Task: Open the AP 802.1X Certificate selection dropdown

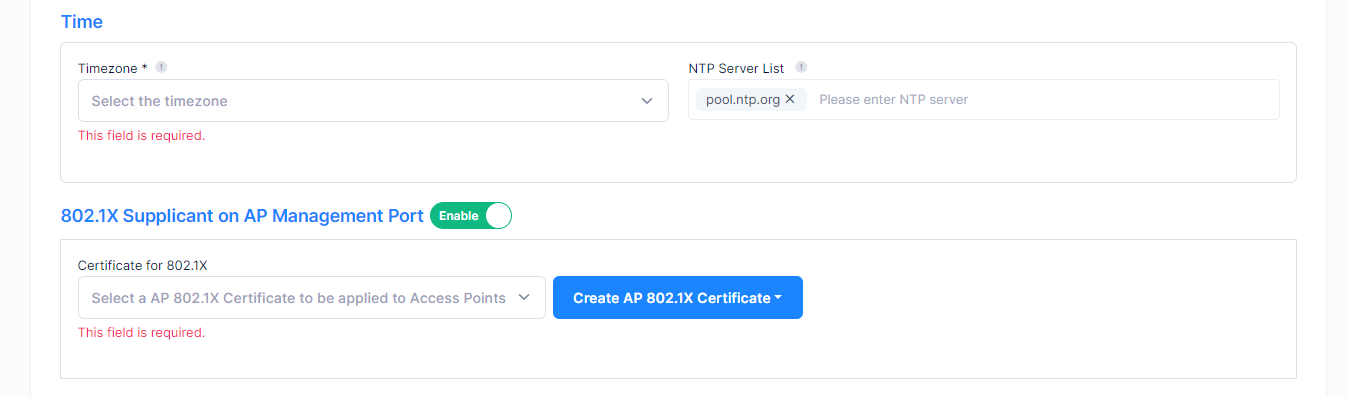Action: [312, 298]
